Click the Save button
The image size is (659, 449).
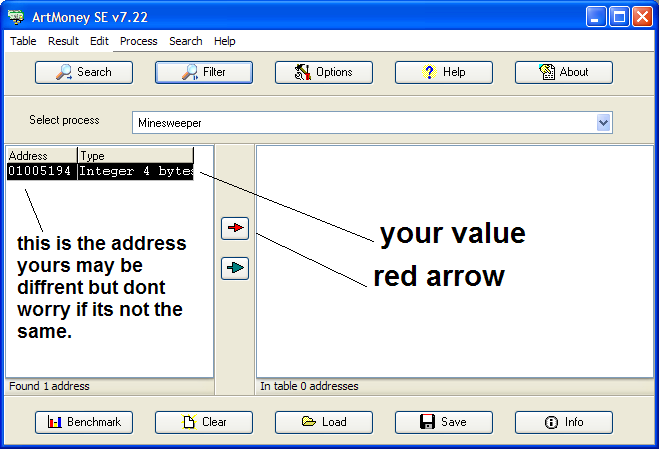pos(444,422)
